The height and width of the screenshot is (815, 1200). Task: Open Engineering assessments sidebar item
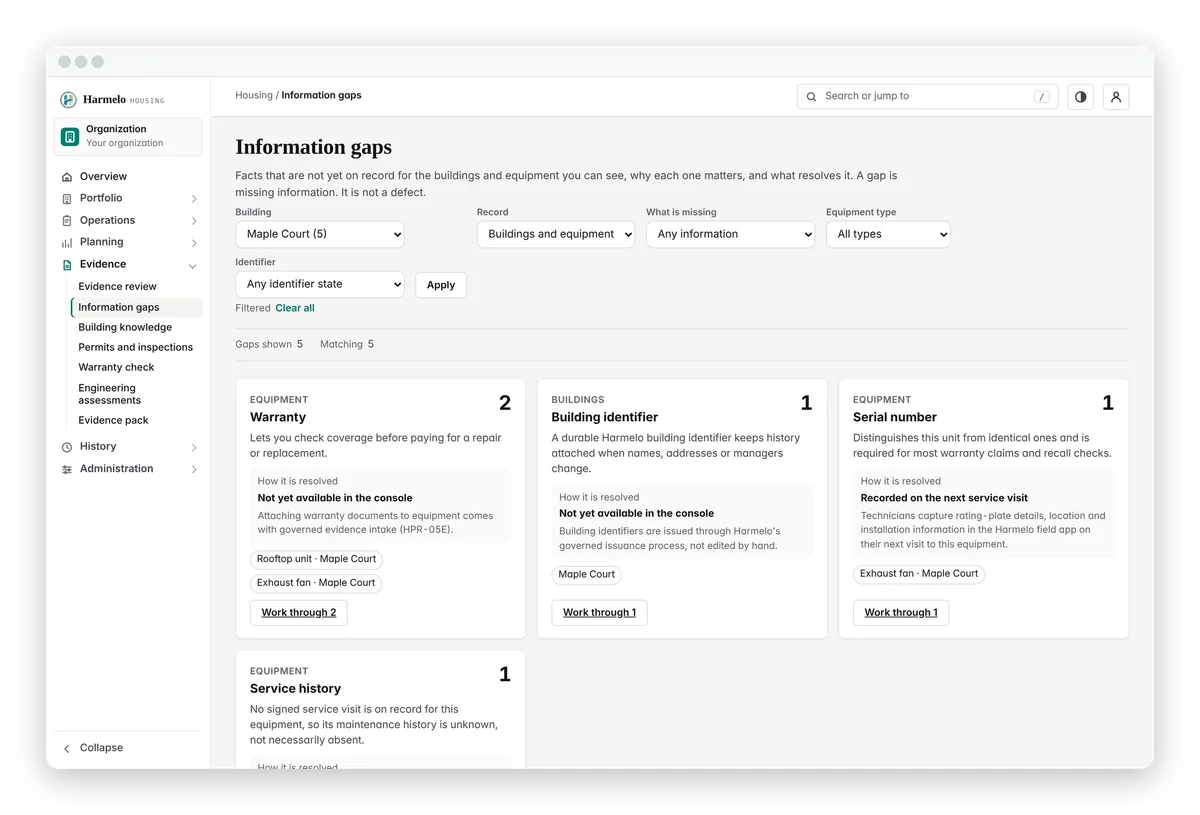(x=109, y=394)
